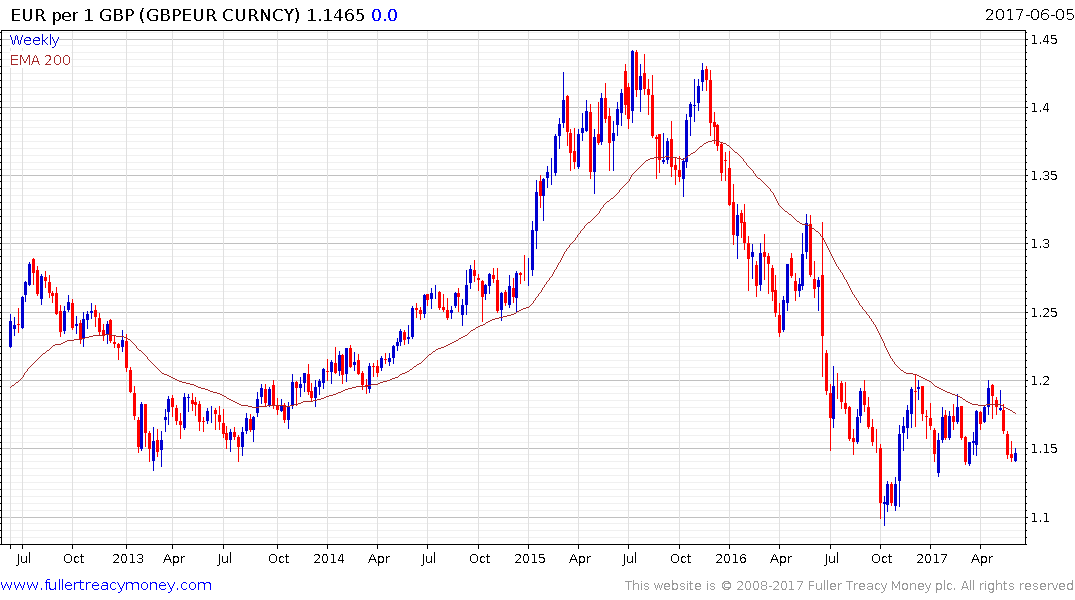Click the blue change value '0.0'

(x=385, y=15)
